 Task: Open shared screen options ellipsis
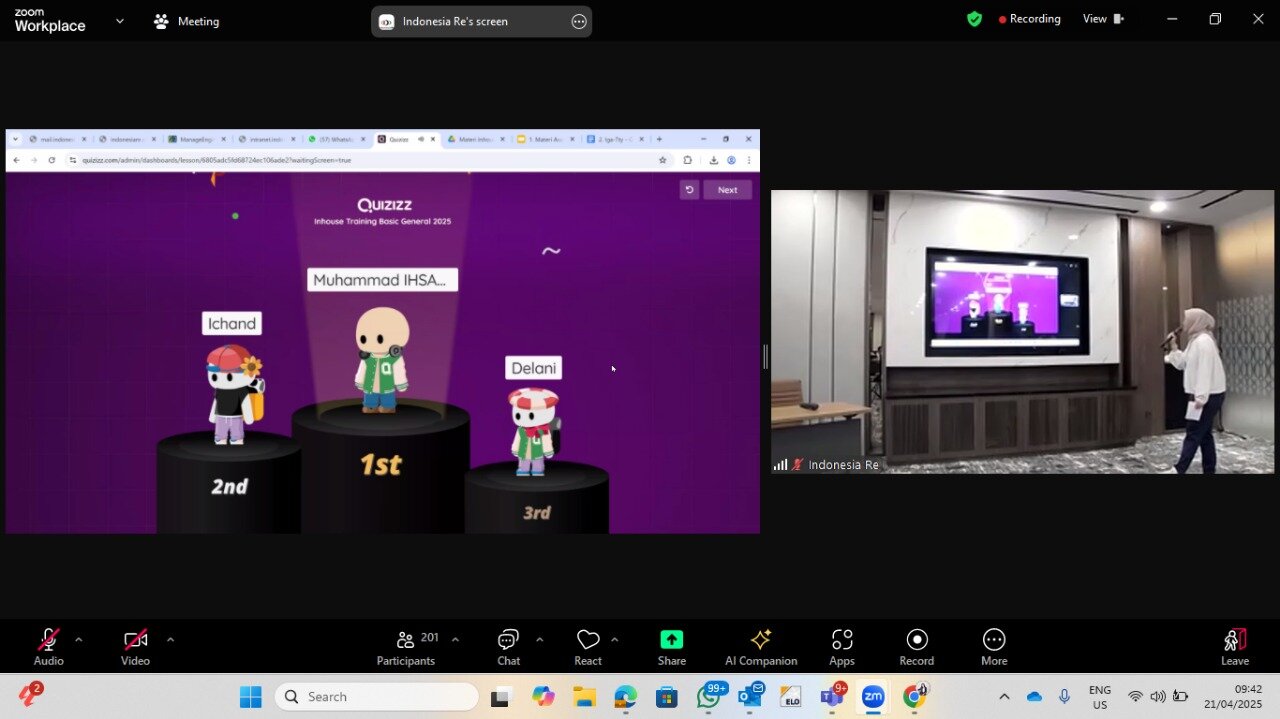point(579,22)
